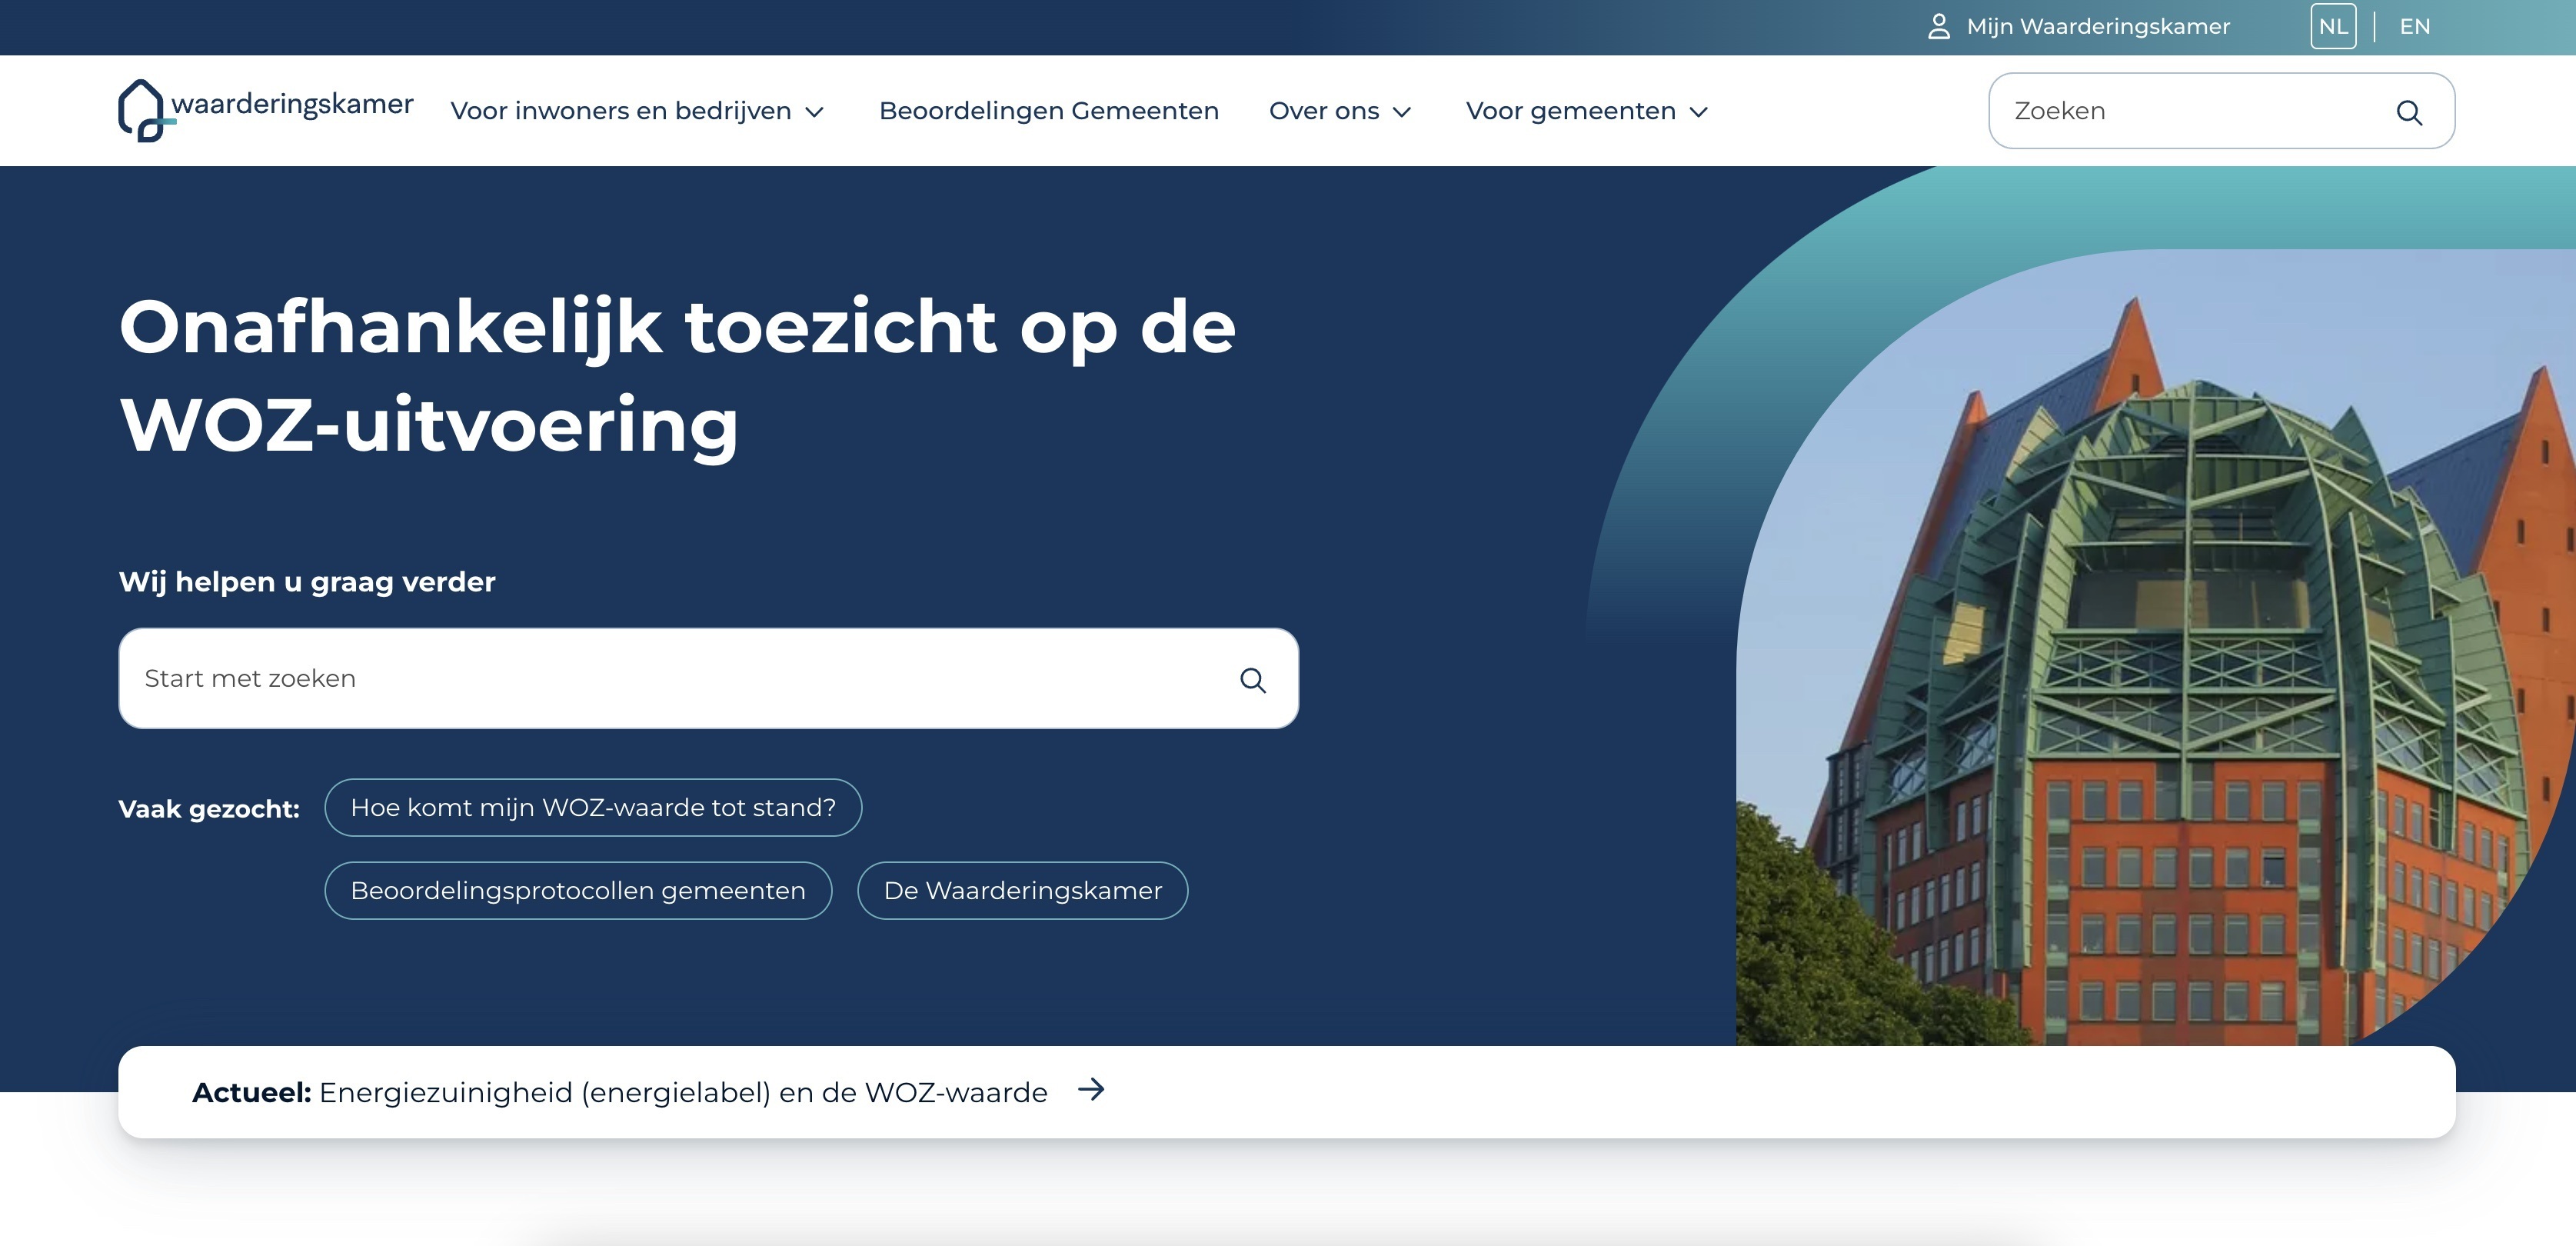
Task: Expand the Voor inwoners en bedrijven menu
Action: click(x=637, y=111)
